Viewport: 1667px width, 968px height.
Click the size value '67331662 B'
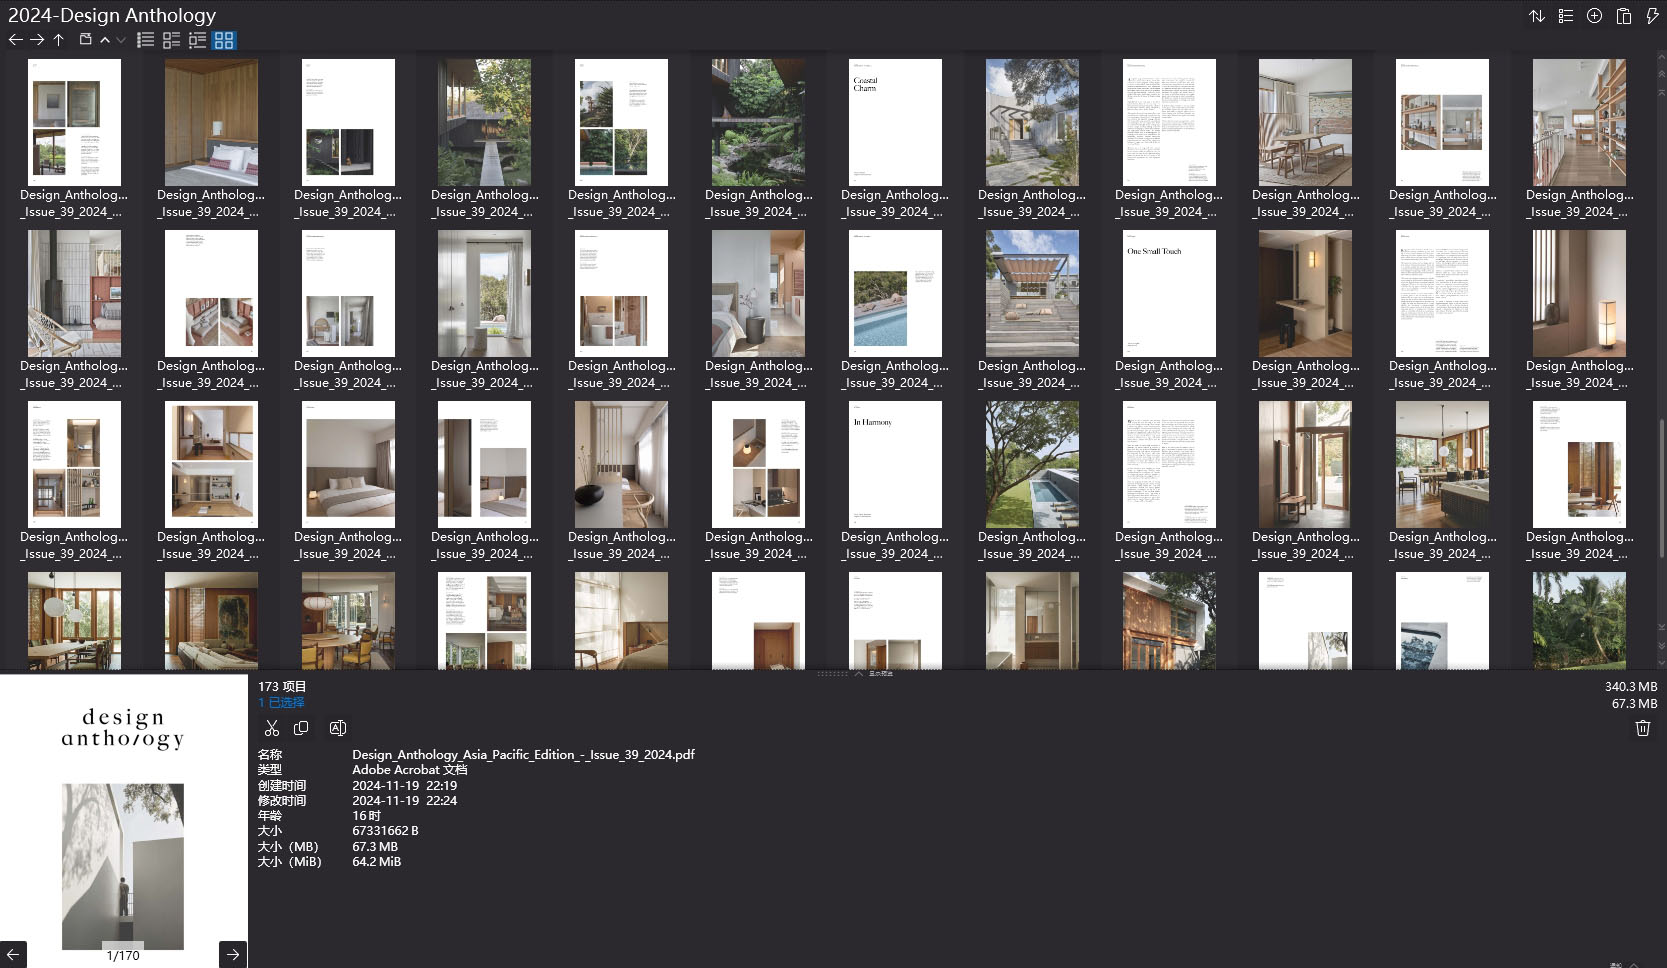click(385, 831)
